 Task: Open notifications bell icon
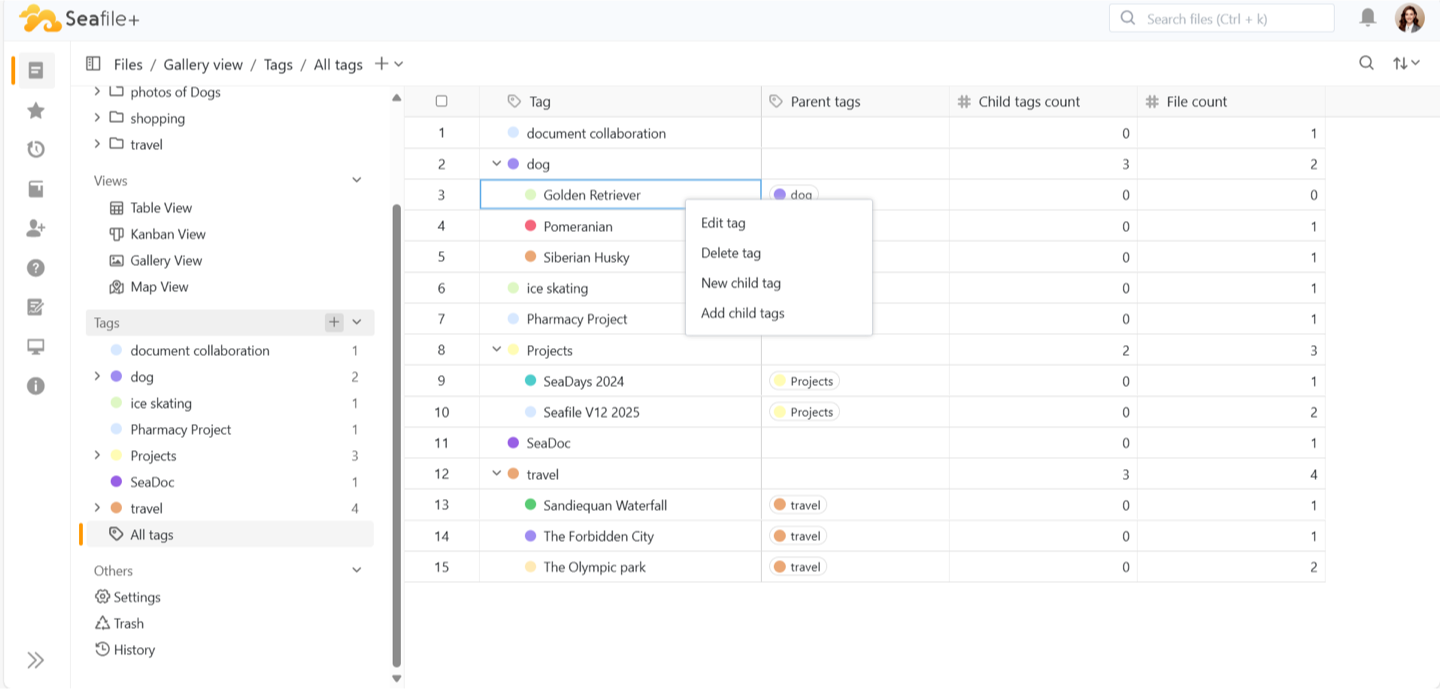(1368, 17)
